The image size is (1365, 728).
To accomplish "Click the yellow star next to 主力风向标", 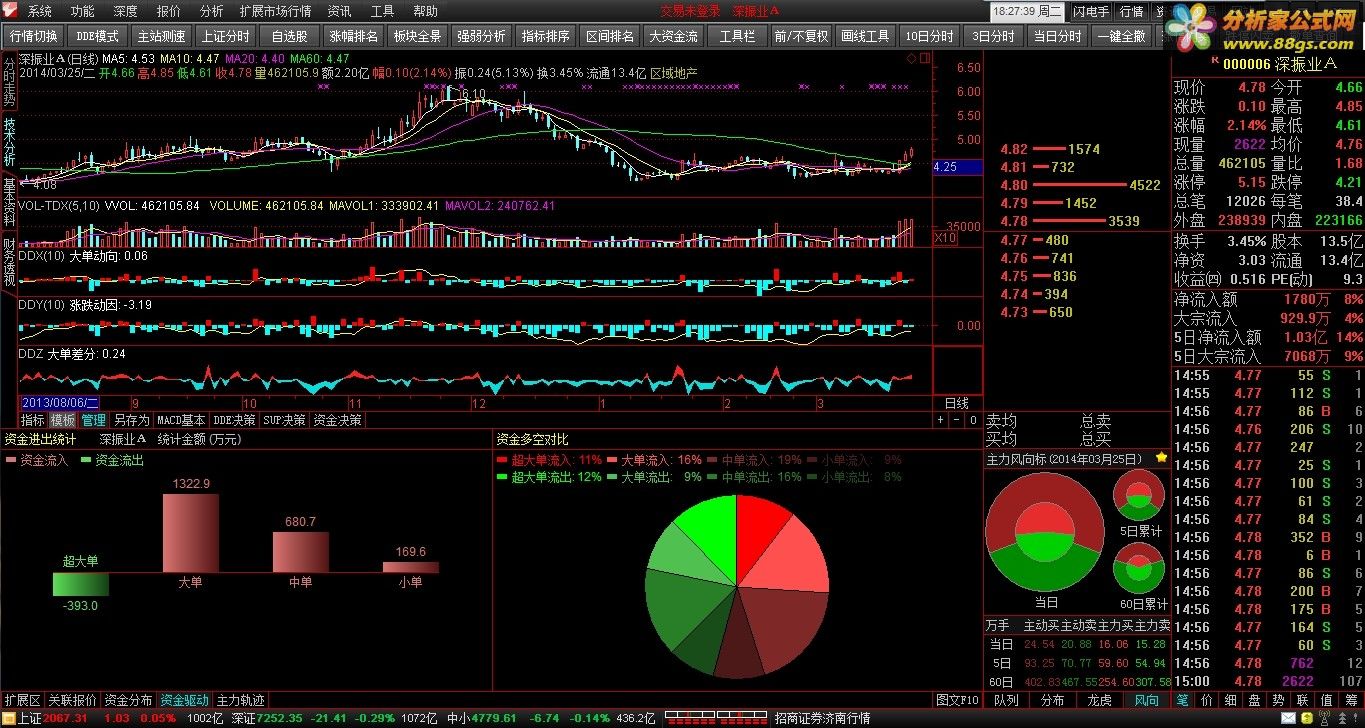I will click(1161, 458).
